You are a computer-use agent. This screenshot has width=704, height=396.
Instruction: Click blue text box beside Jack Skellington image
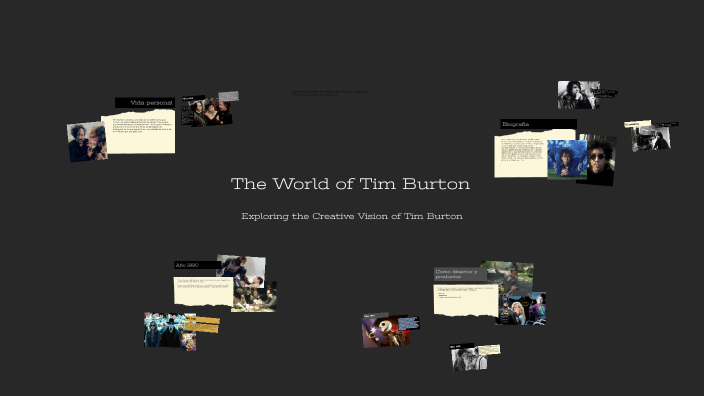(x=409, y=323)
